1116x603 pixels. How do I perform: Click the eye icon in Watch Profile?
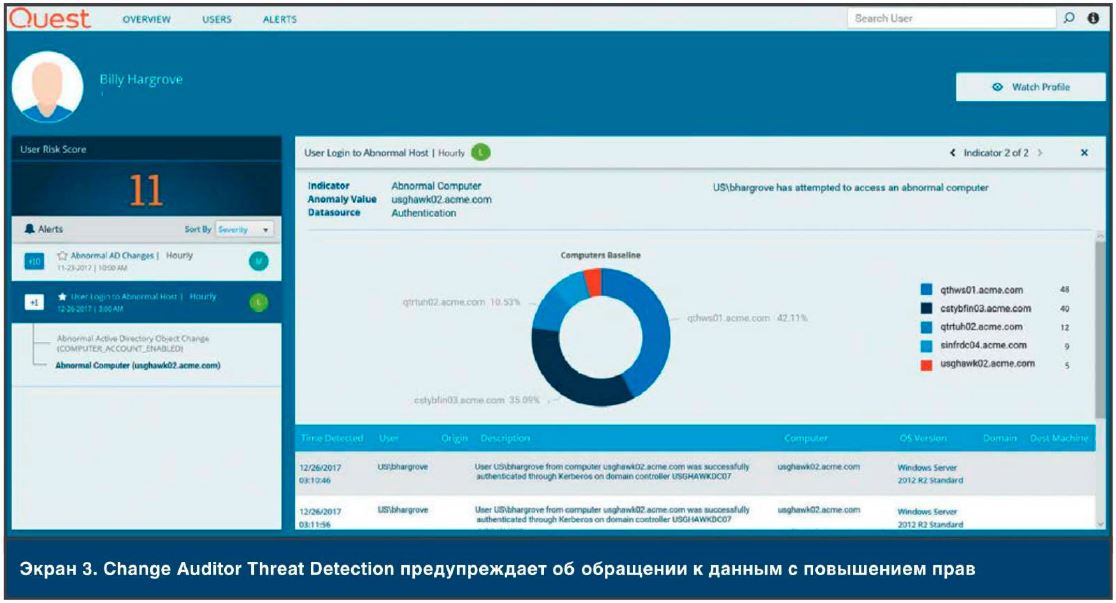(x=997, y=87)
